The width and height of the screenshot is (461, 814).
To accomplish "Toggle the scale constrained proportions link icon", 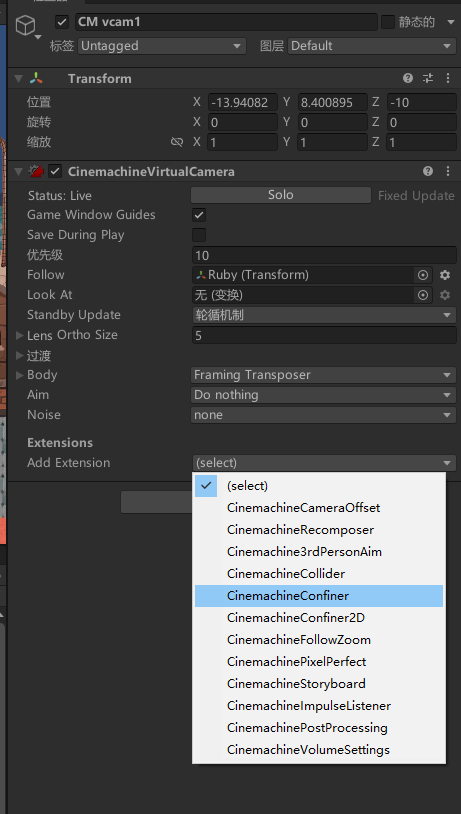I will coord(177,142).
